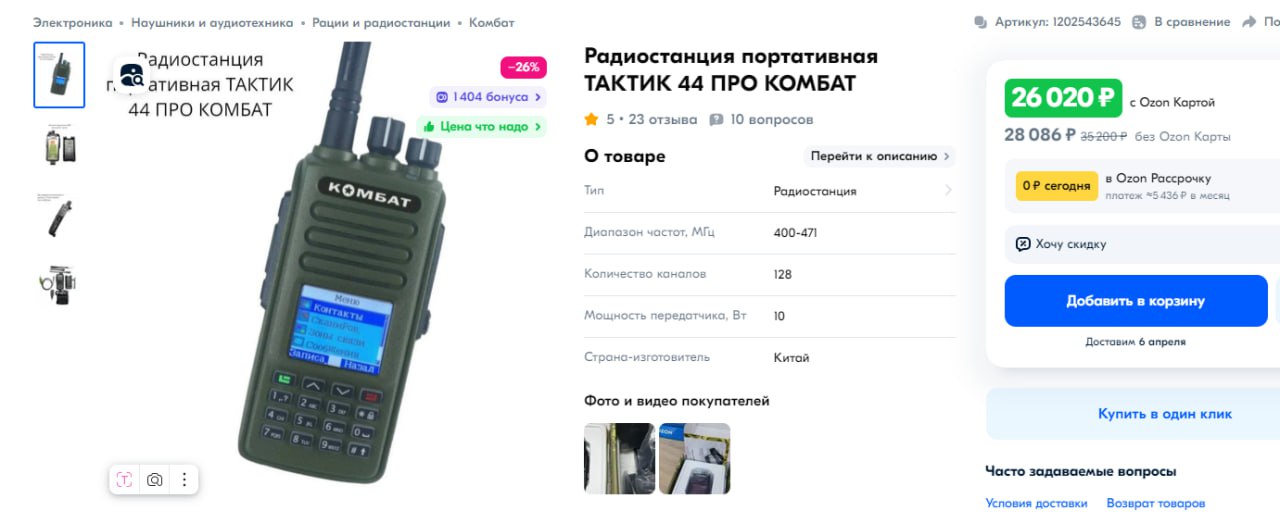This screenshot has width=1280, height=523.
Task: Click the share arrow icon
Action: pos(1249,22)
